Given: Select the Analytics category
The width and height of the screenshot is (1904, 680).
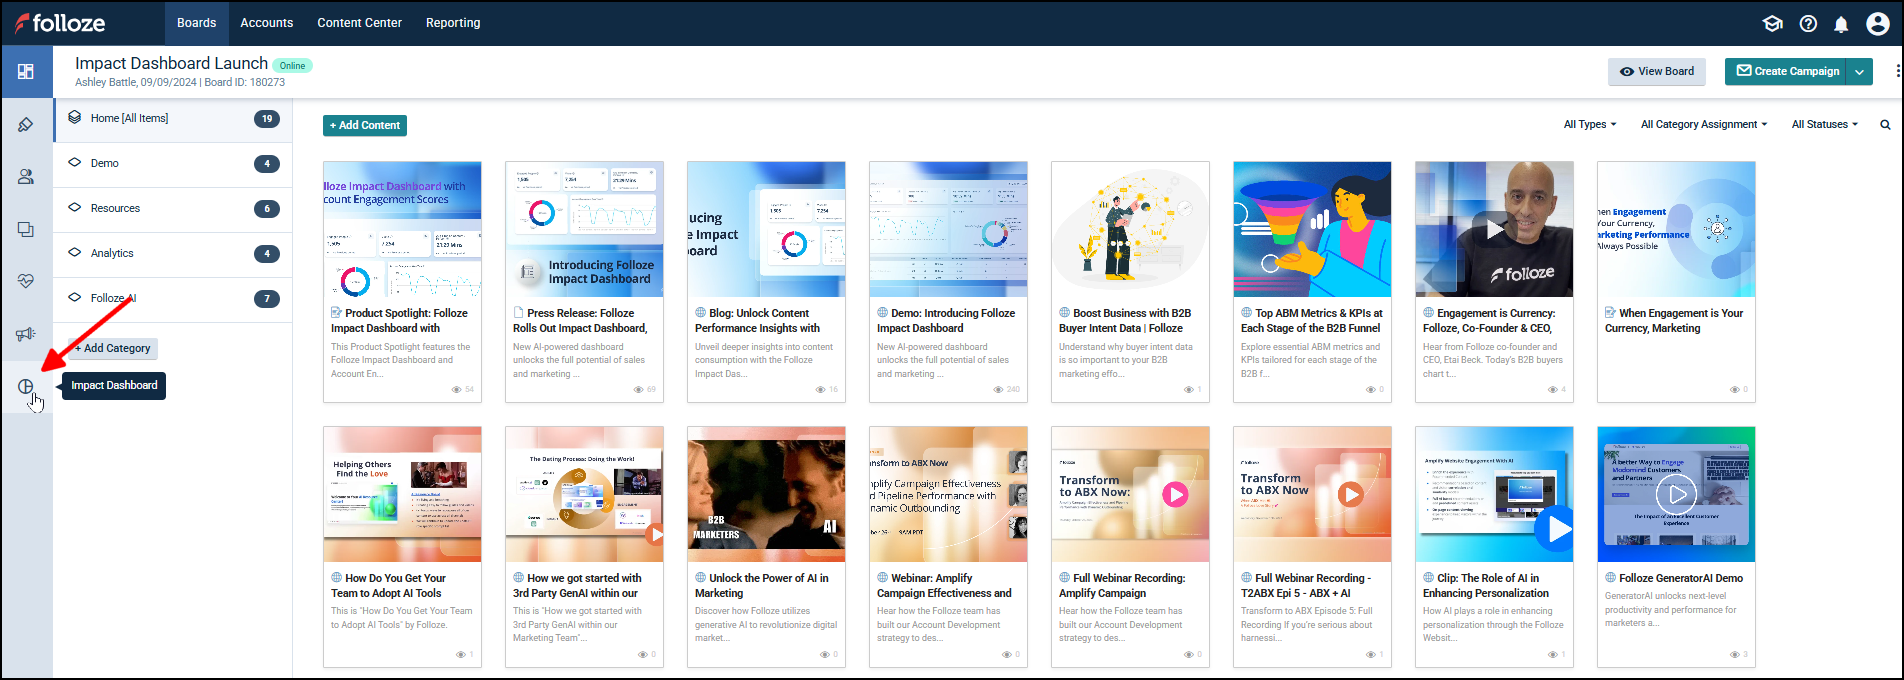Looking at the screenshot, I should (x=112, y=254).
